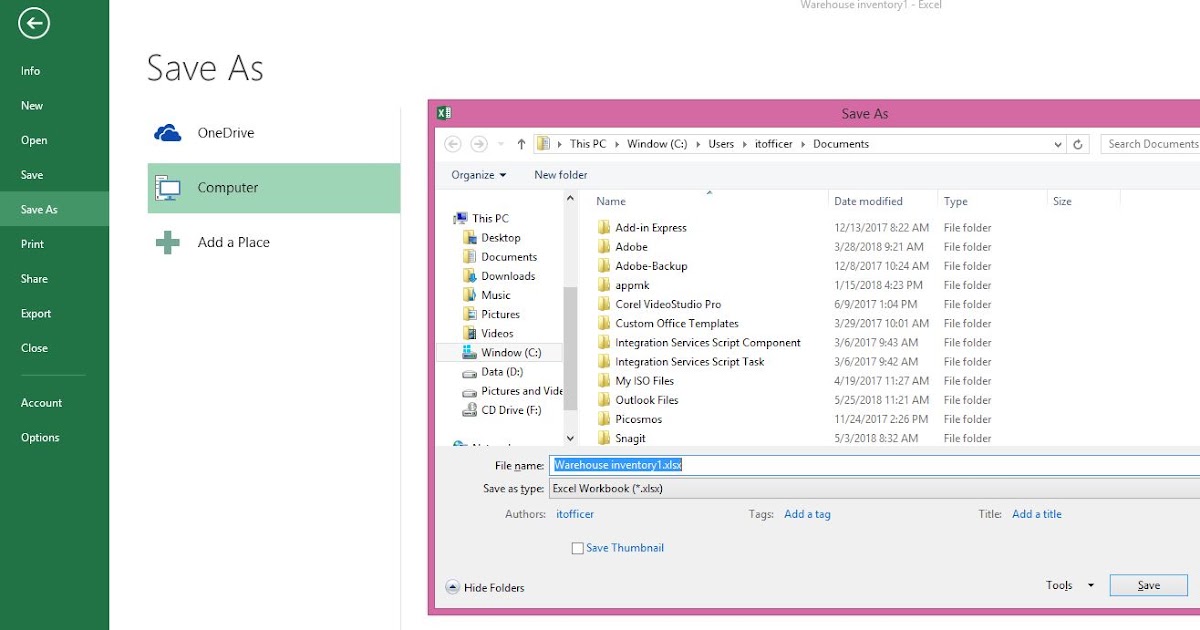Click the itofficer author name
Viewport: 1200px width, 630px height.
coord(575,514)
